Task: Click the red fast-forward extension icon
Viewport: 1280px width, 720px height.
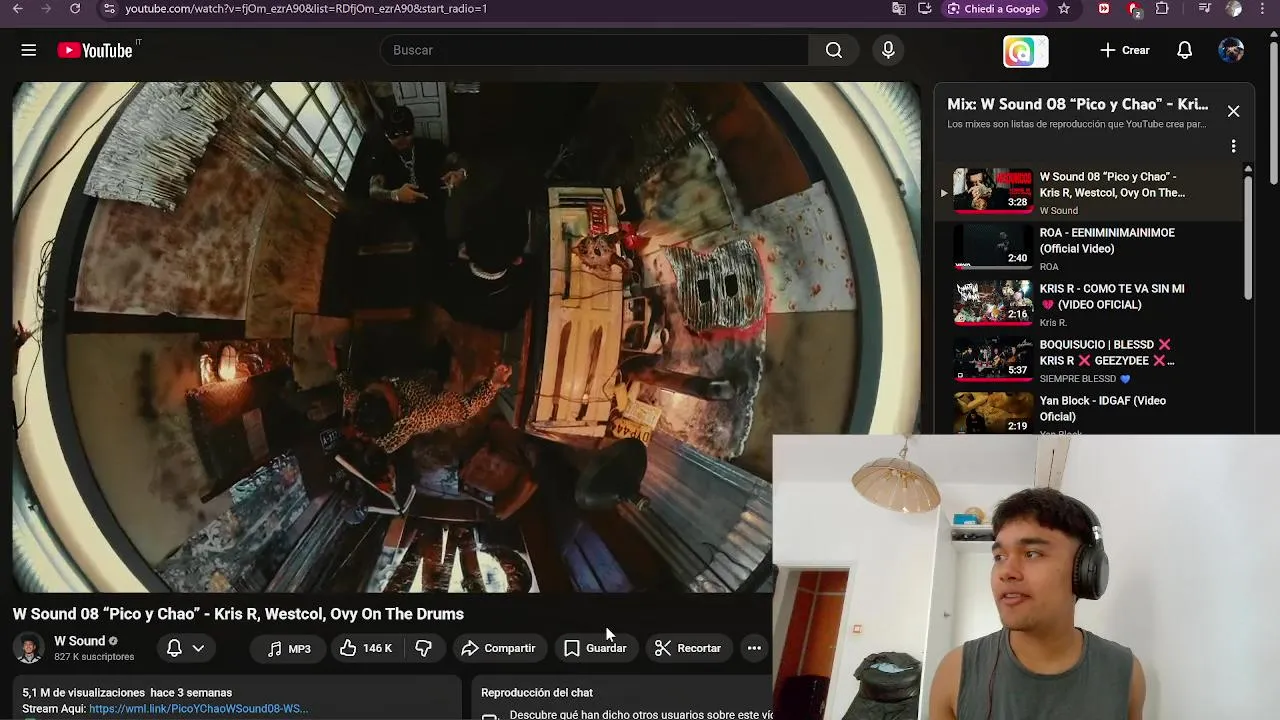Action: point(1103,9)
